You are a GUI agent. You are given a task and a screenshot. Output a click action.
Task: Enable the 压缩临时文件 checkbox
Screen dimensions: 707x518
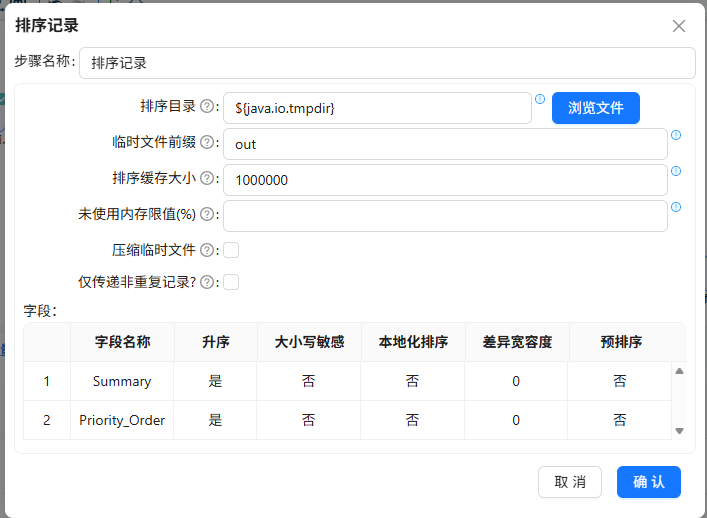pos(231,250)
